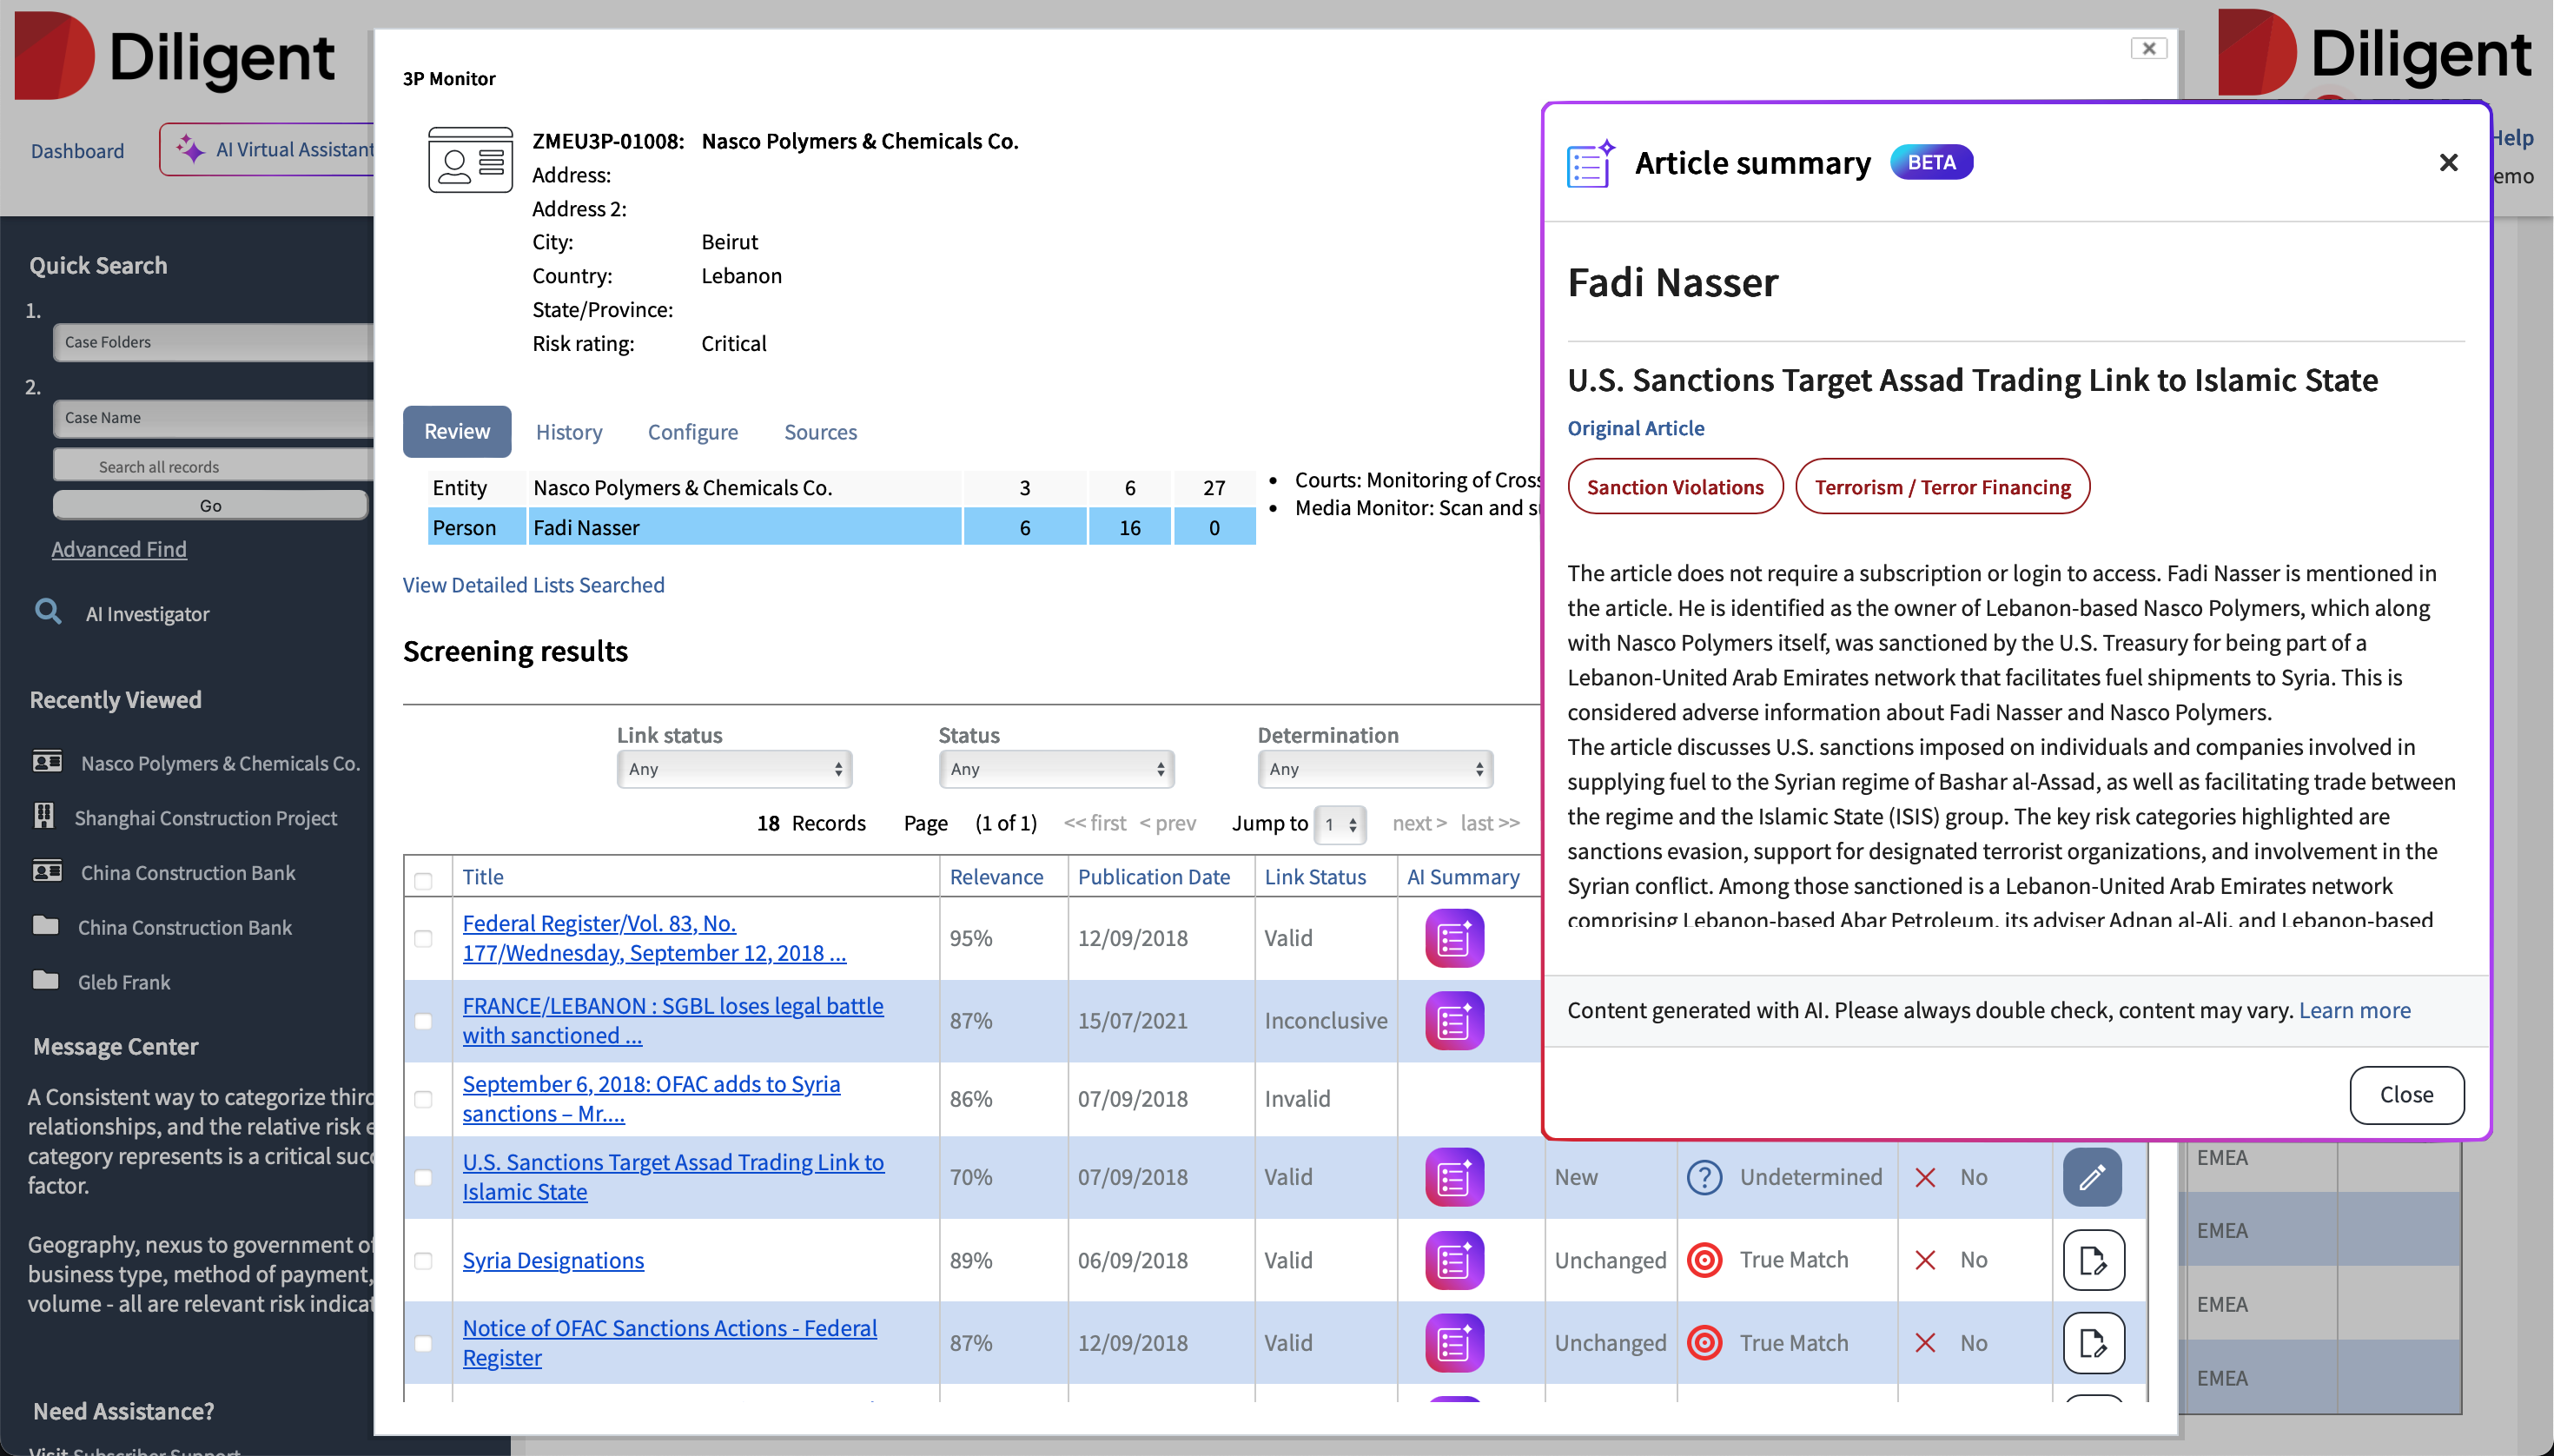Click the entity ID card icon beside ZMEU3P-01008
Viewport: 2554px width, 1456px height.
470,160
